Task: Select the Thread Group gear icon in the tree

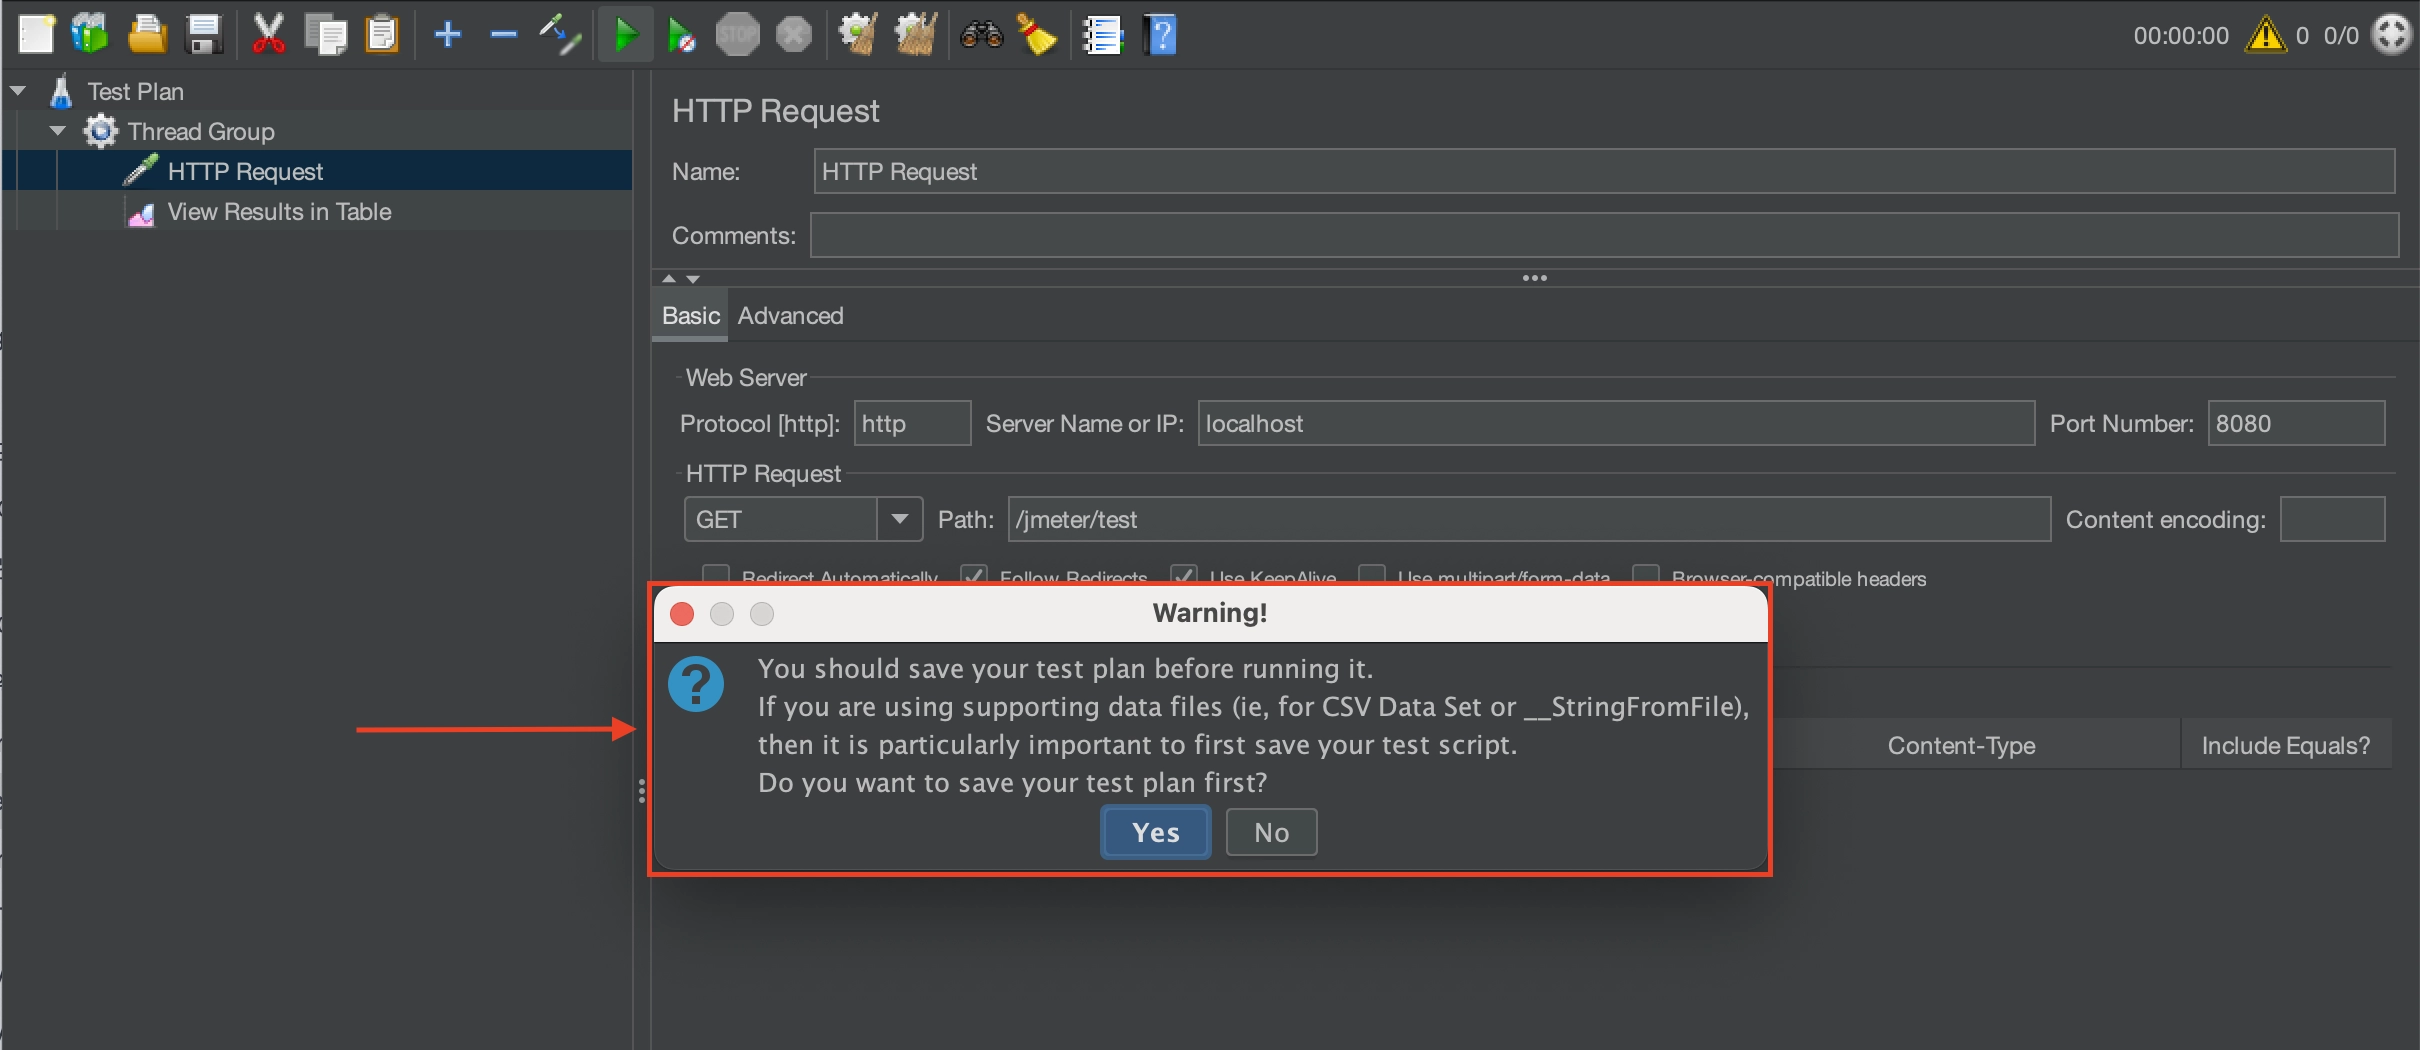Action: click(x=100, y=131)
